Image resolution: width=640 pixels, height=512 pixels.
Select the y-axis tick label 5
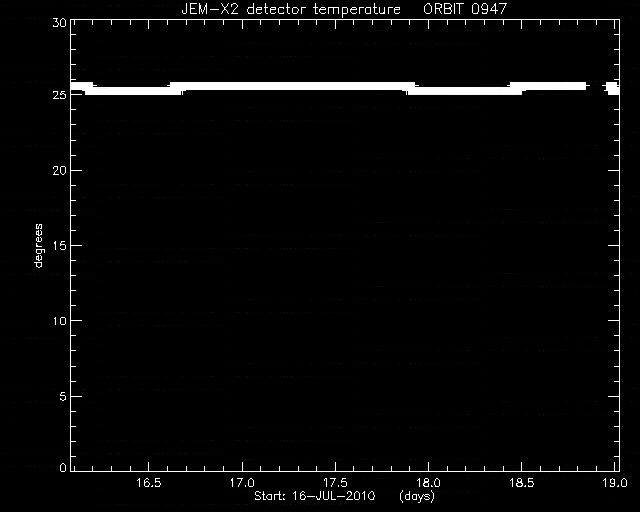(62, 396)
